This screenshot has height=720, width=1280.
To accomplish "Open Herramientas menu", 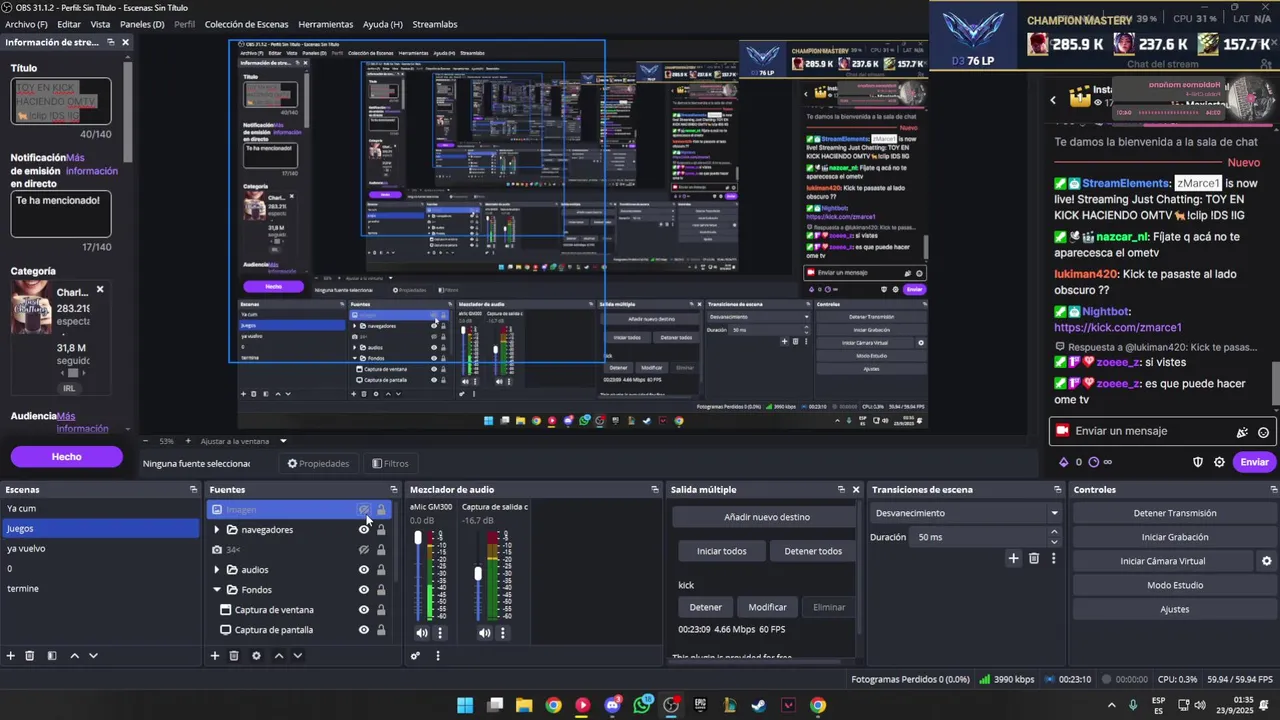I will tap(325, 24).
